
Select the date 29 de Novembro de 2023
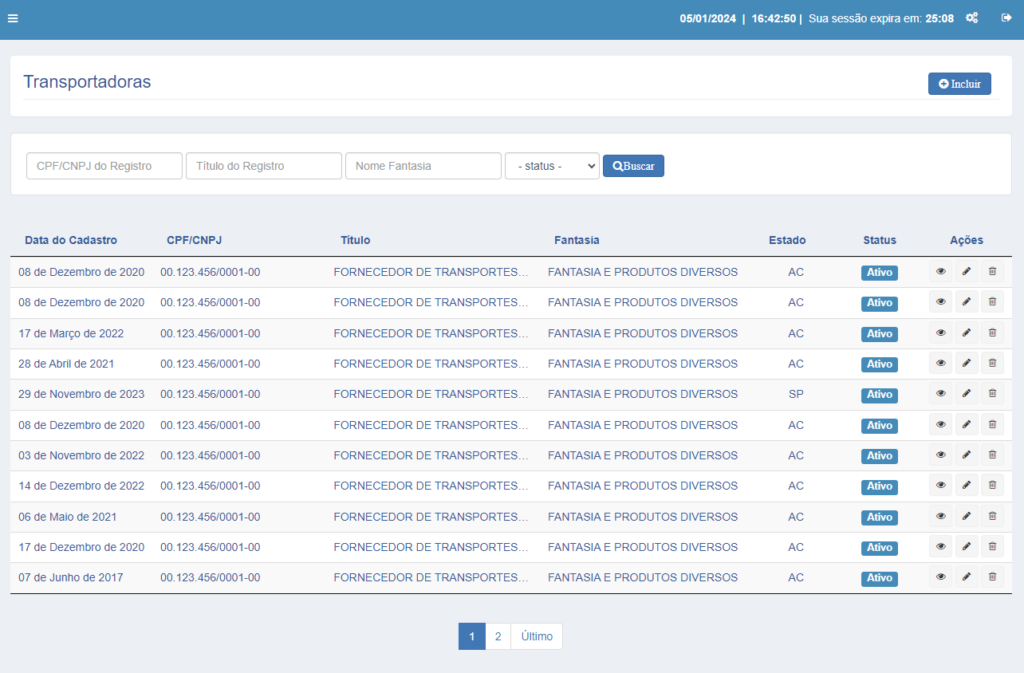pos(81,394)
